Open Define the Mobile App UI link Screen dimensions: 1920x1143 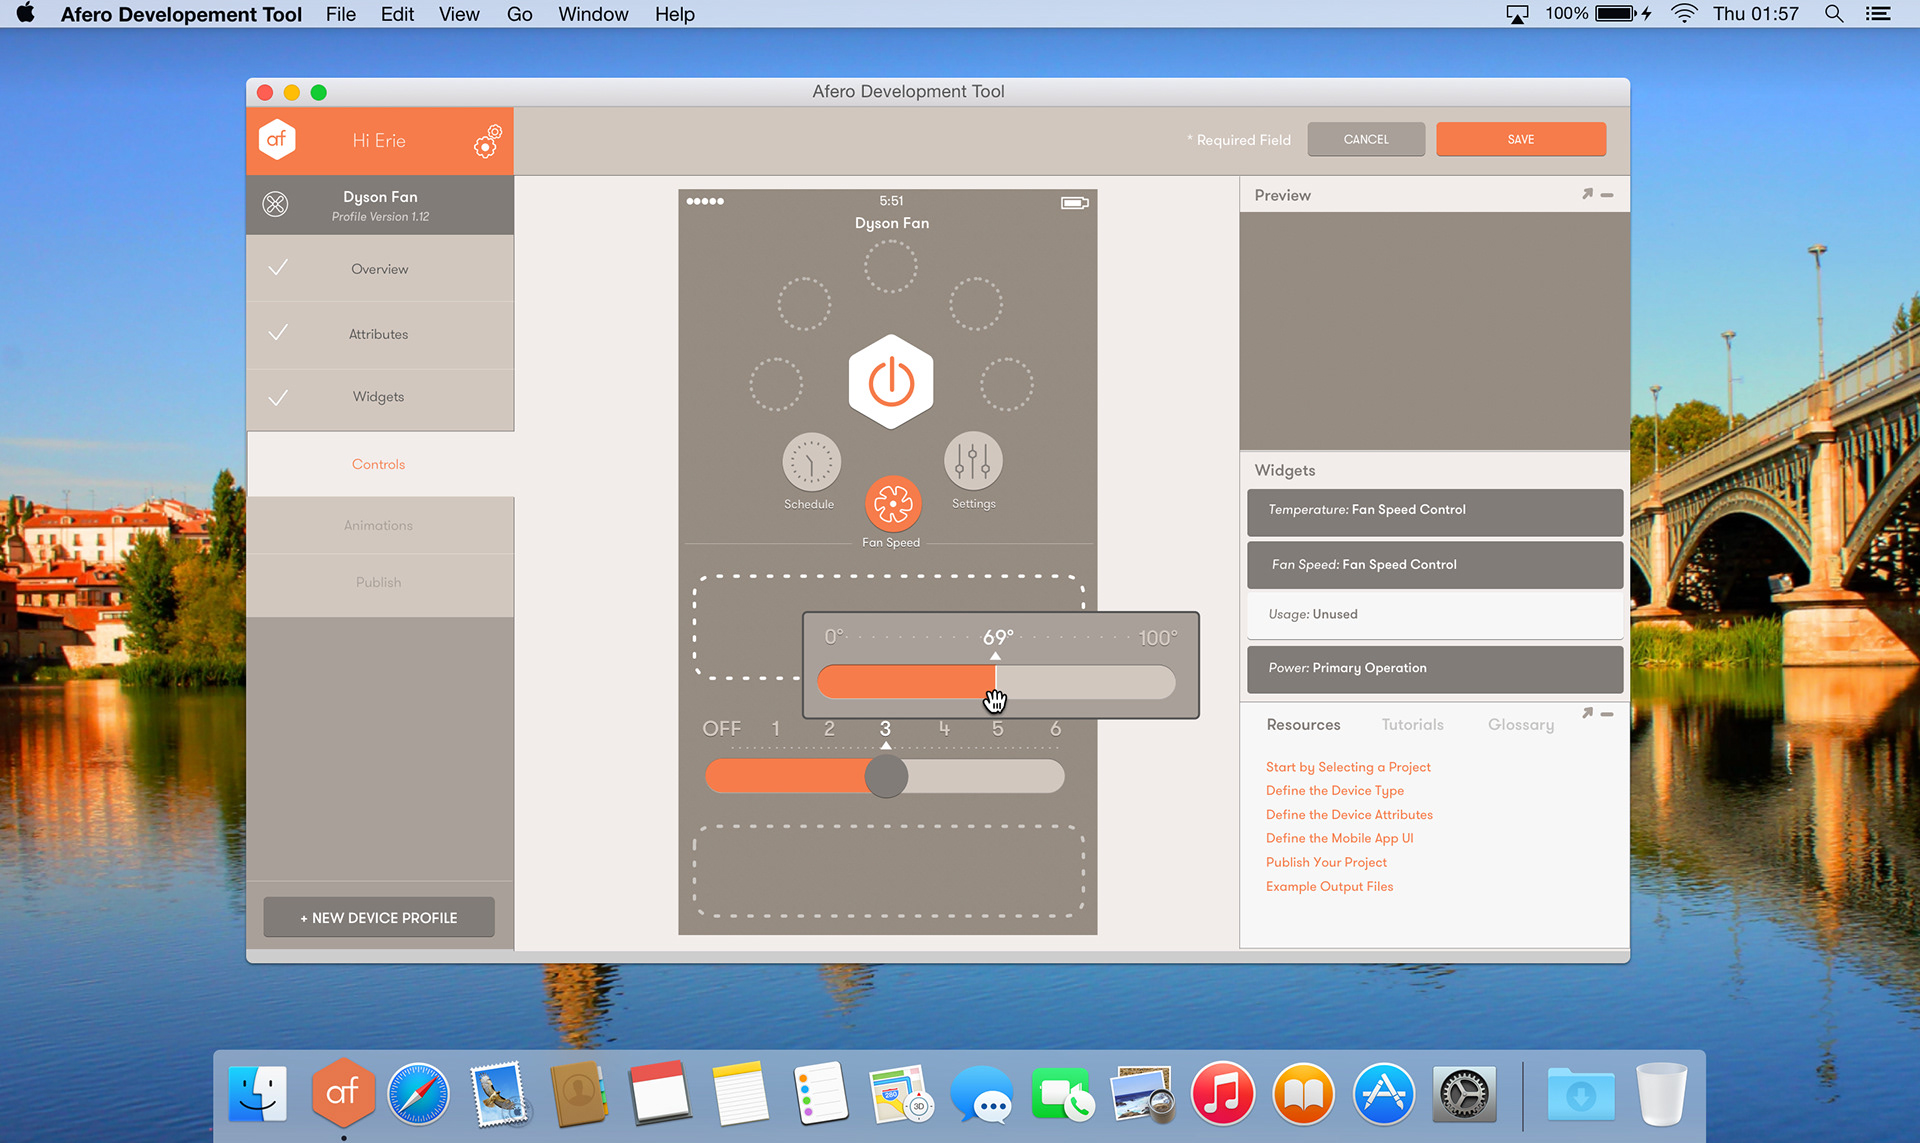point(1340,838)
